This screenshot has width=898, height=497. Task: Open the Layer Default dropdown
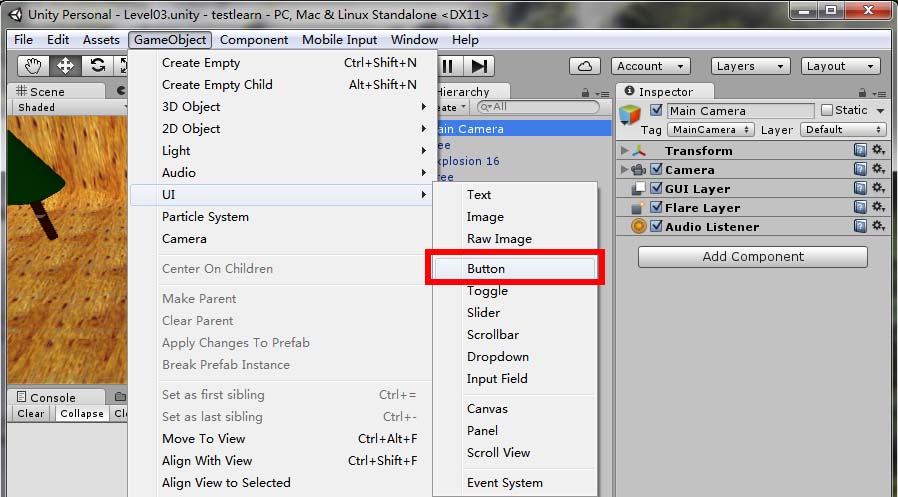click(843, 130)
